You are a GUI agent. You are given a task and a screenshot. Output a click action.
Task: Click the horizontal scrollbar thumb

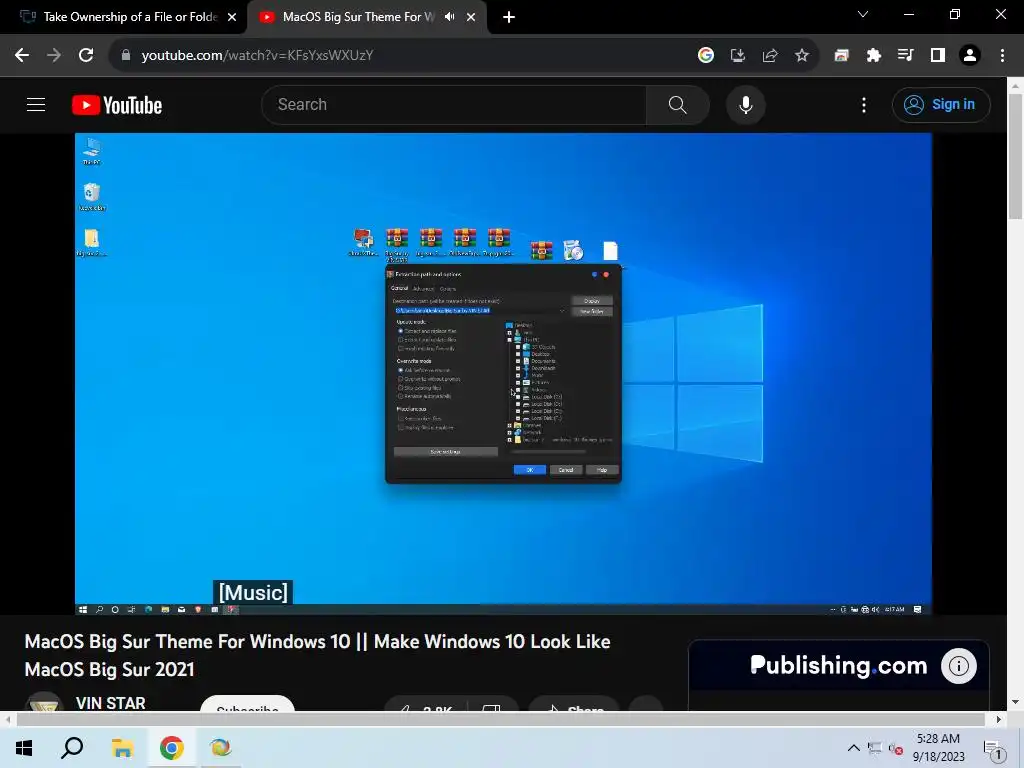click(x=500, y=719)
